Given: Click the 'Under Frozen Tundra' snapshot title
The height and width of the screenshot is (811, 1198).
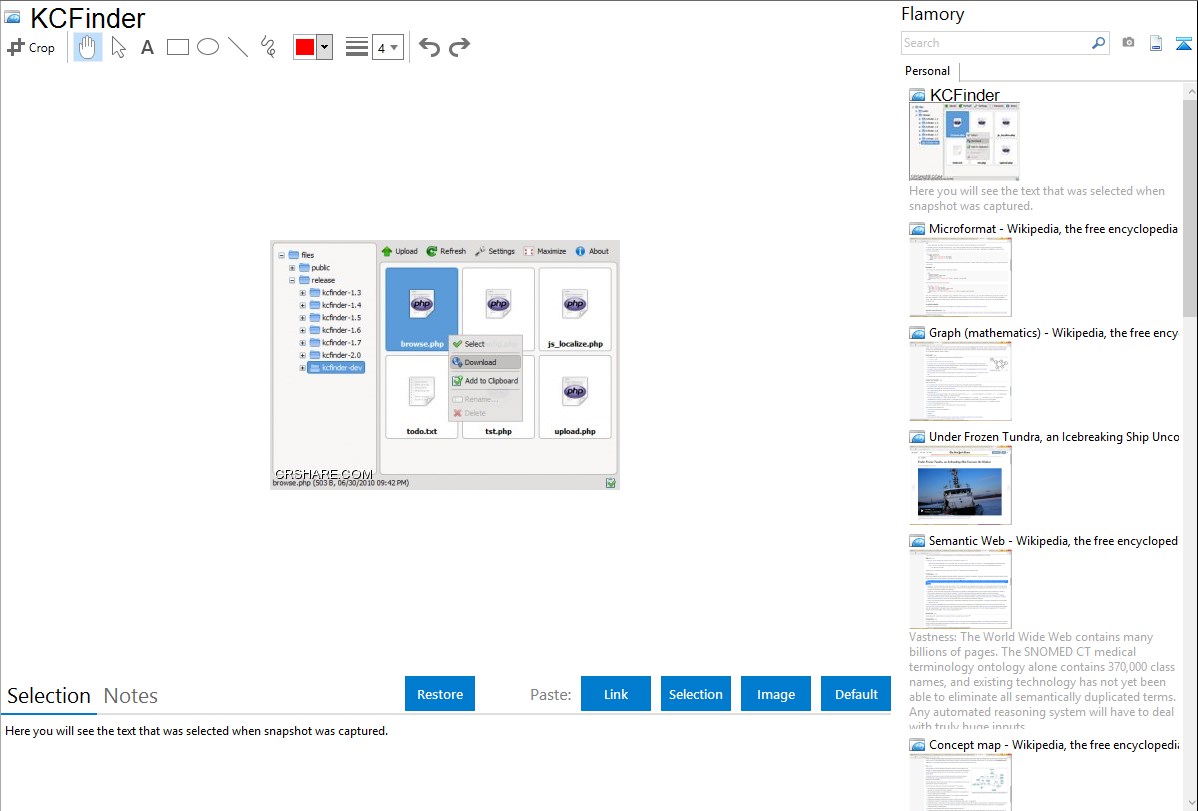Looking at the screenshot, I should point(1054,436).
